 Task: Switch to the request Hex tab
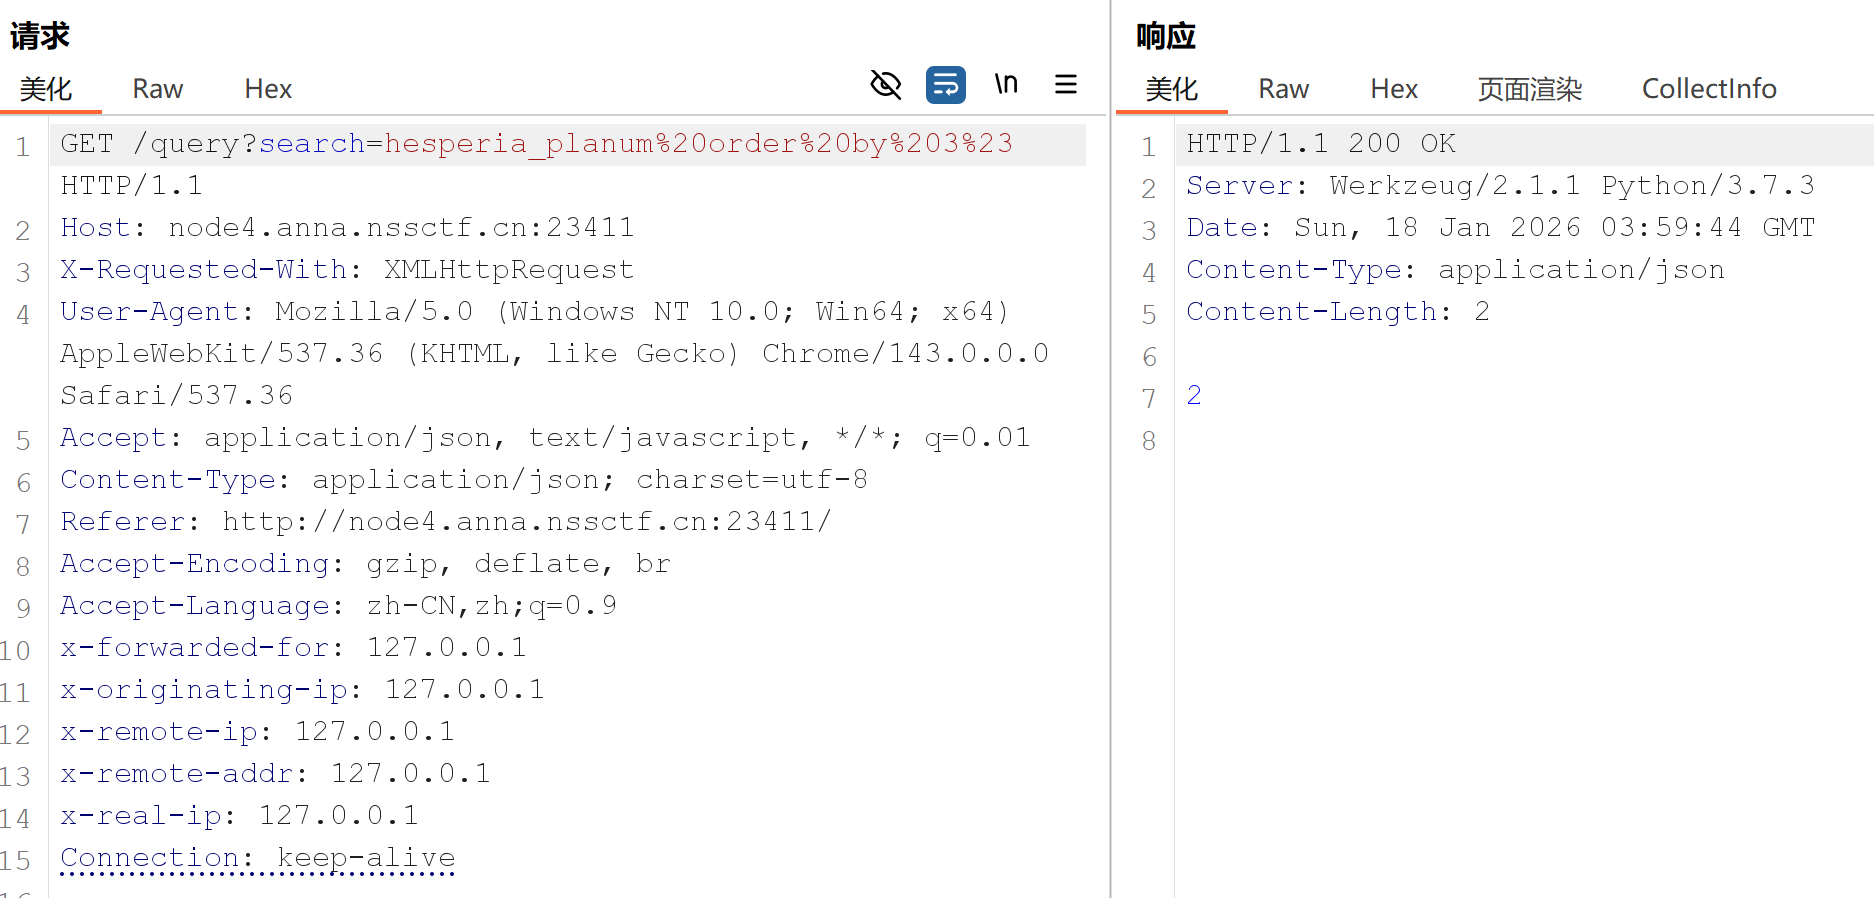click(268, 89)
